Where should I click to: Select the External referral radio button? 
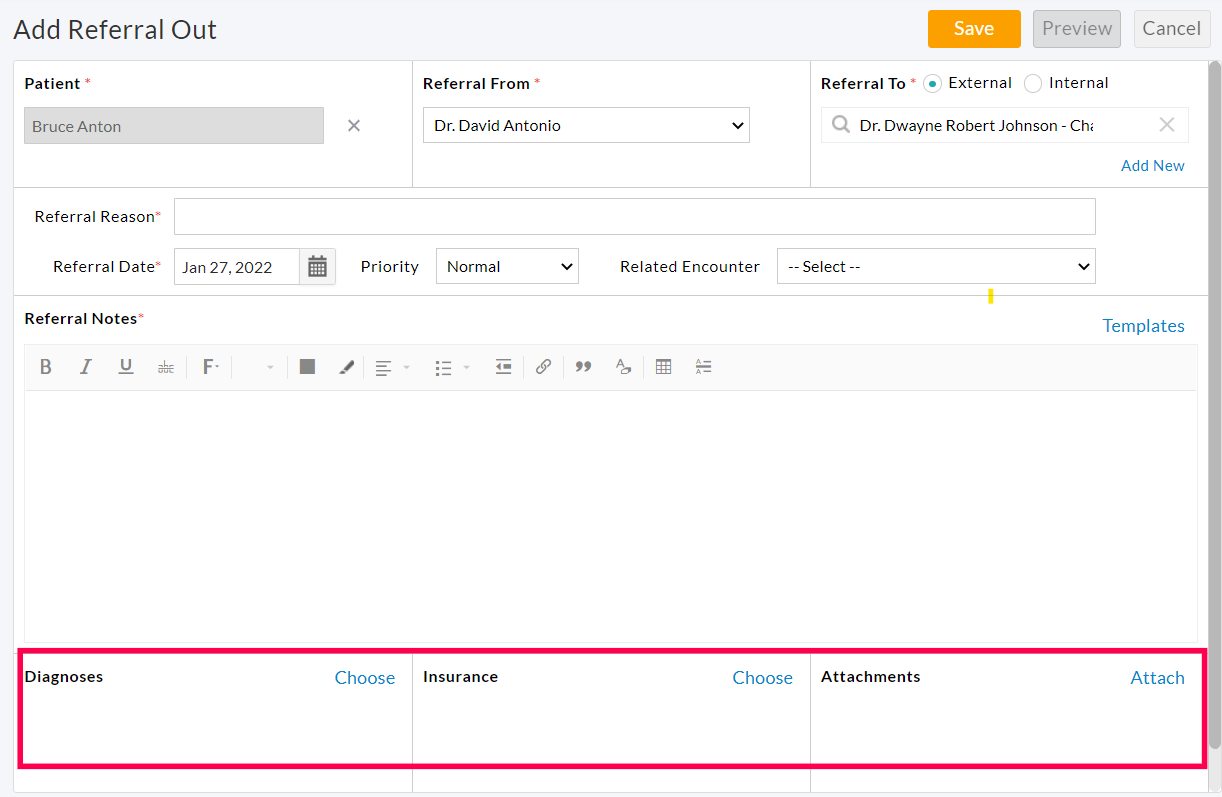click(x=931, y=83)
